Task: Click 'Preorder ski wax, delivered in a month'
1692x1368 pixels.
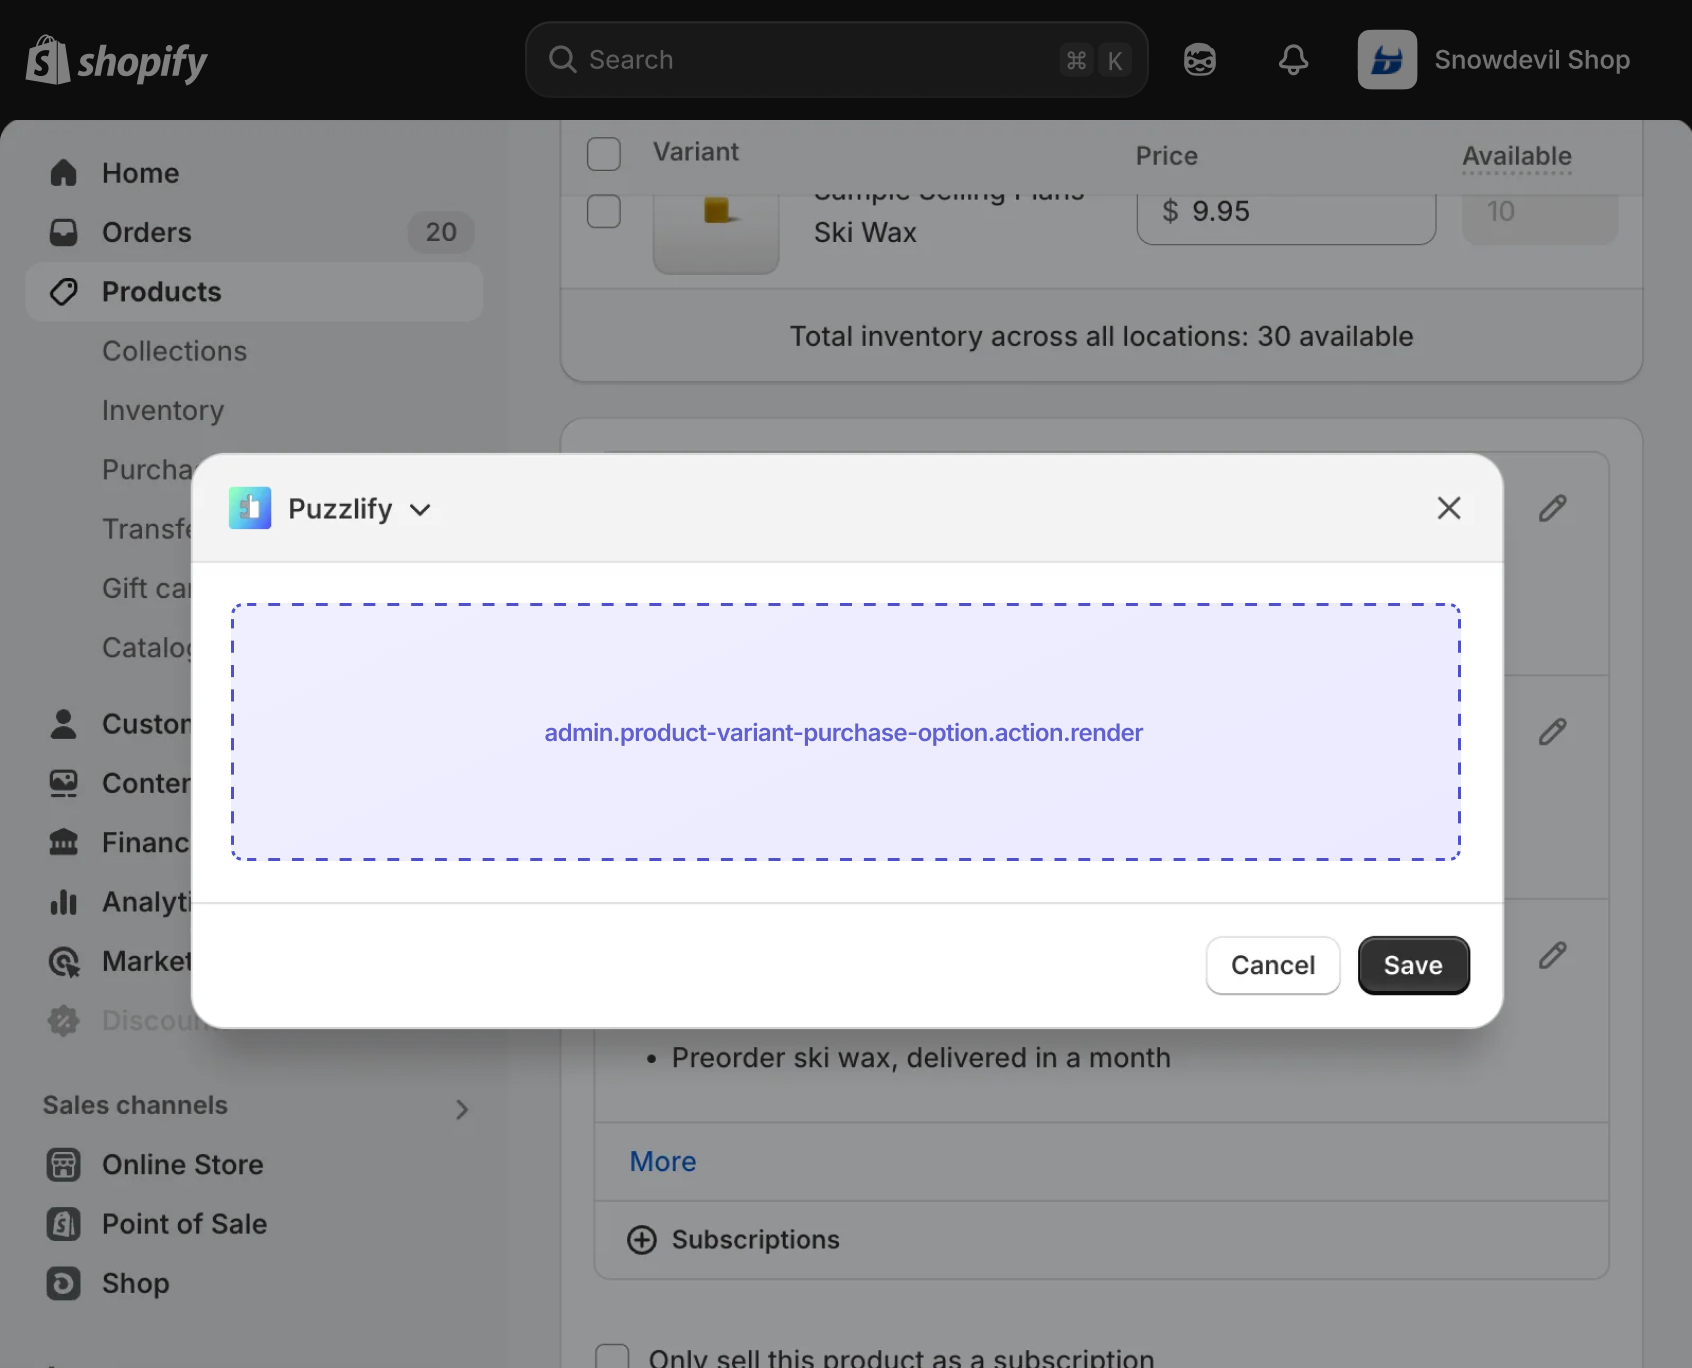Action: (x=921, y=1058)
